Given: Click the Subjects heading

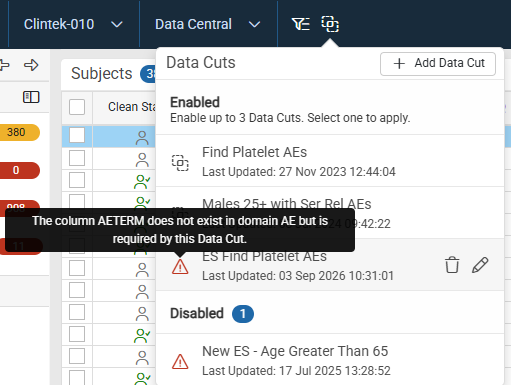Looking at the screenshot, I should [x=102, y=73].
